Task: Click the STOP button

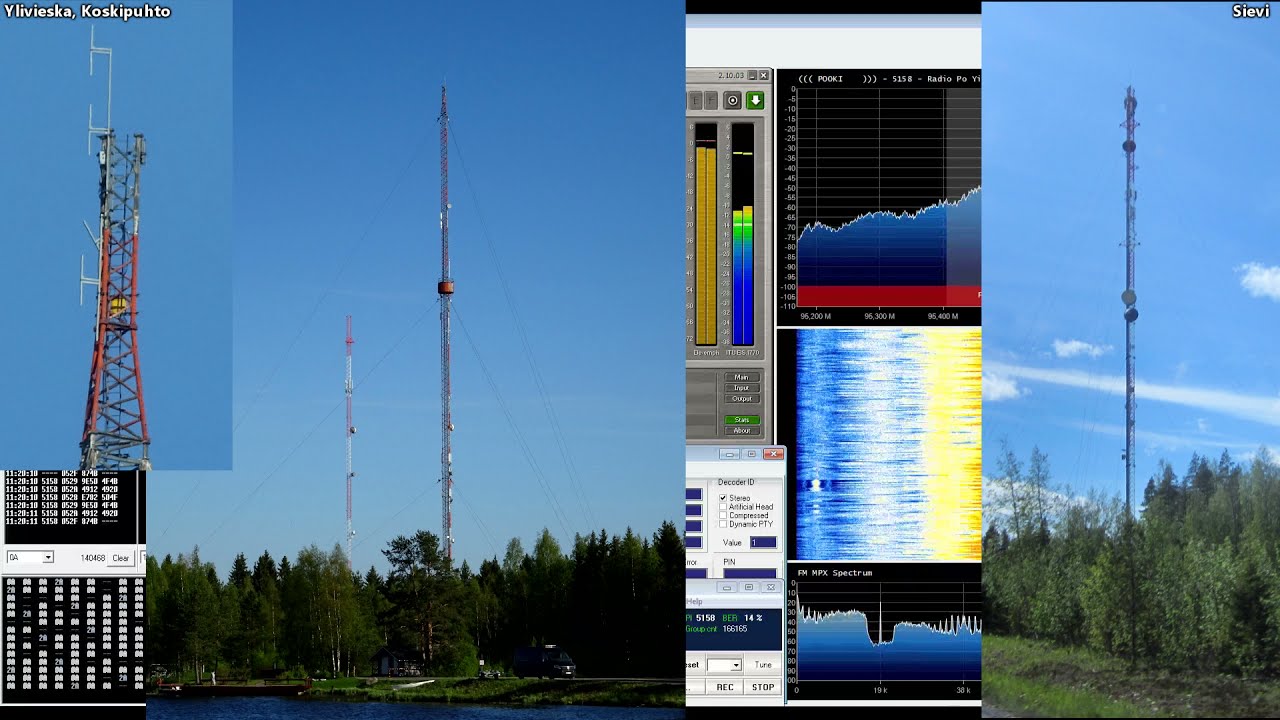Action: (763, 687)
